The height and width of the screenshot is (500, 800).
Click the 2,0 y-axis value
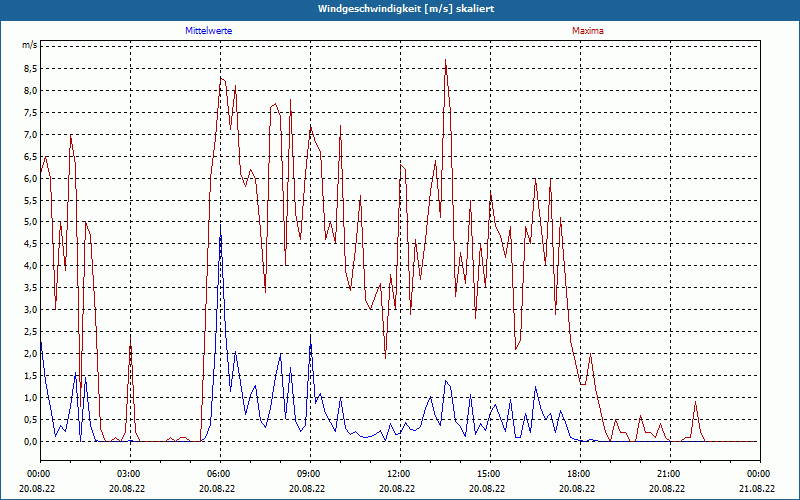point(29,354)
